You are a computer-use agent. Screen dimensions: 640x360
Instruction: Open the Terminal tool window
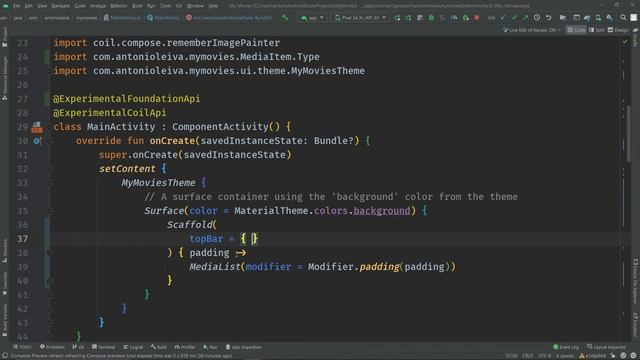tap(103, 347)
